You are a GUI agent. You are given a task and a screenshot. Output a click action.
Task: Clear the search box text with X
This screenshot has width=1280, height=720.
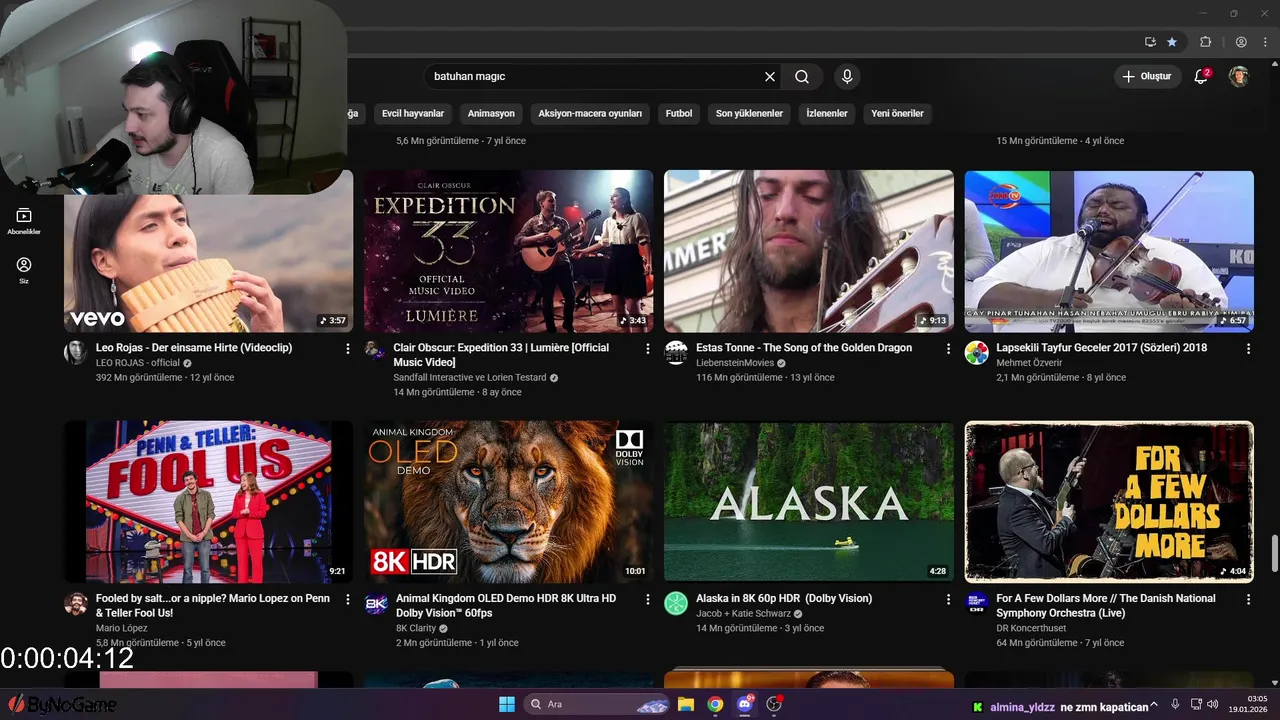click(x=770, y=76)
